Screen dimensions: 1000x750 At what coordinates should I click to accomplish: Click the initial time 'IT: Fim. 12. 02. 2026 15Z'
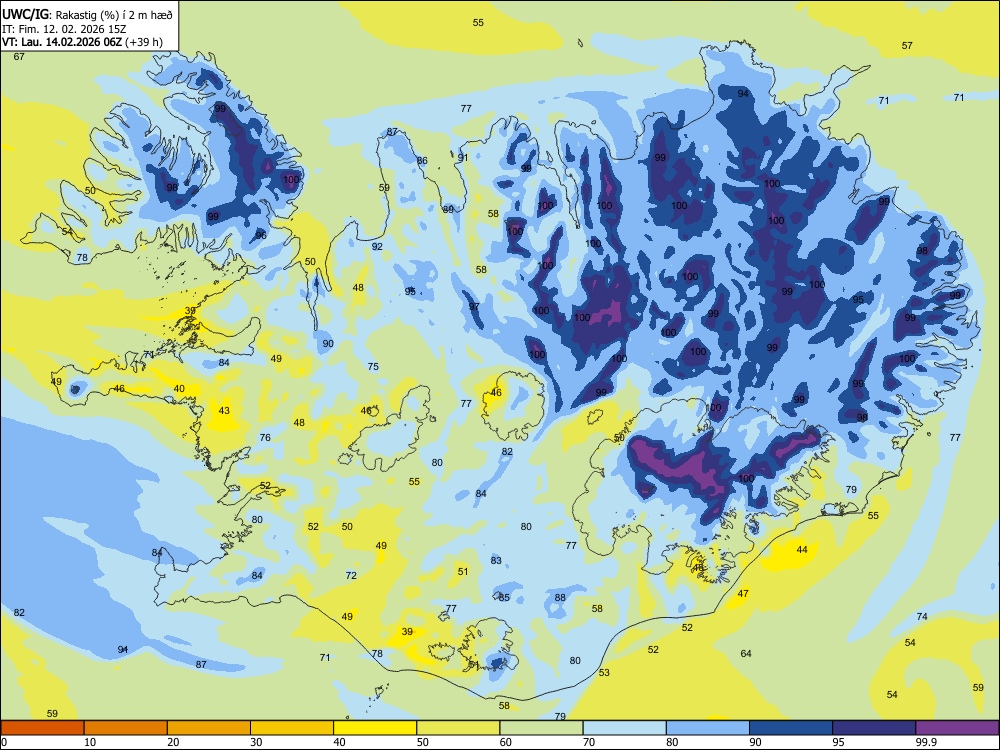pos(64,29)
